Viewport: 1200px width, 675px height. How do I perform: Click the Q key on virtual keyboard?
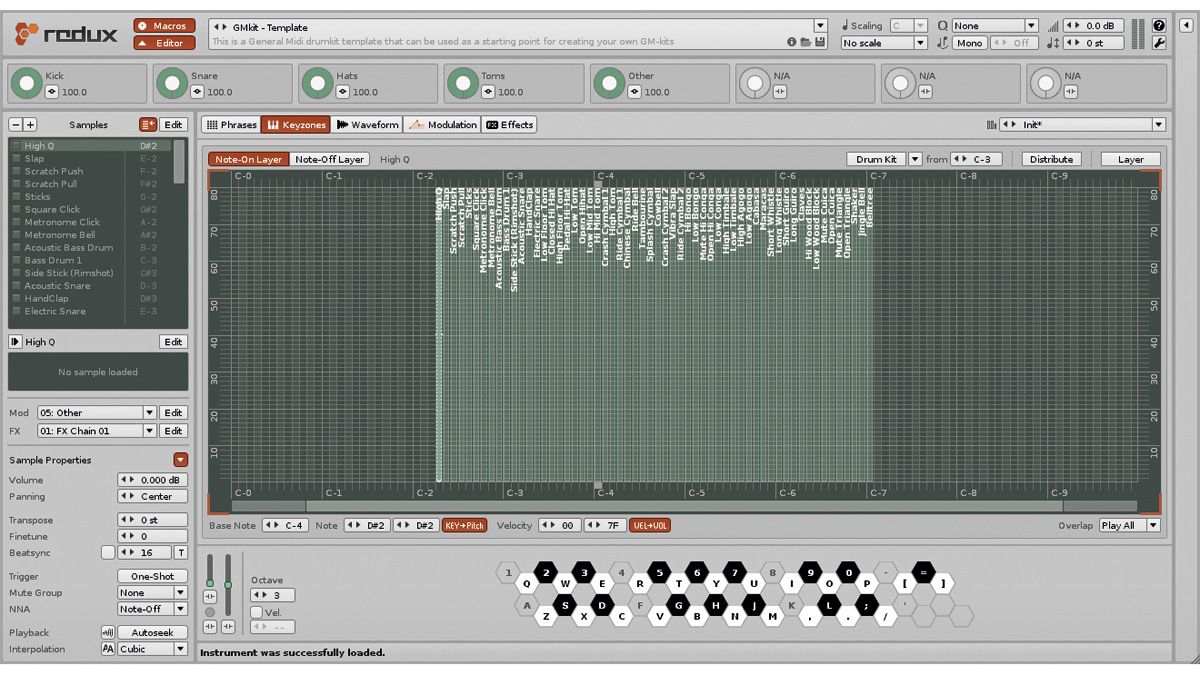pos(527,584)
